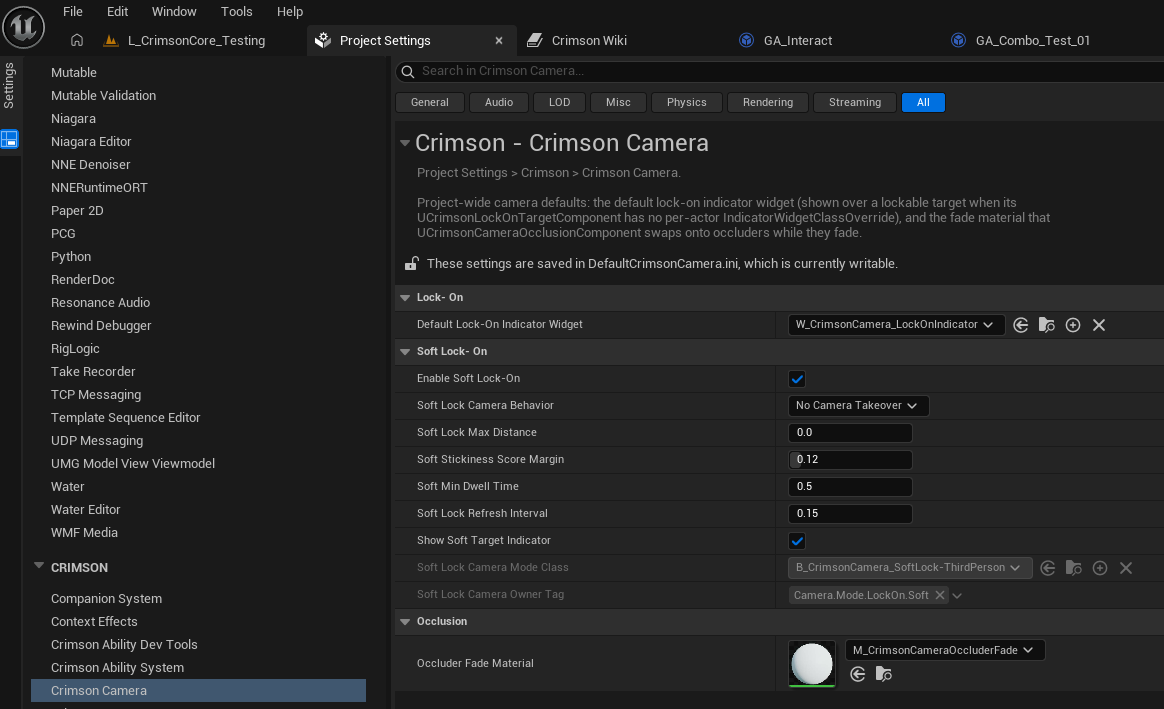Filter settings by Misc
Viewport: 1164px width, 709px height.
click(x=618, y=102)
